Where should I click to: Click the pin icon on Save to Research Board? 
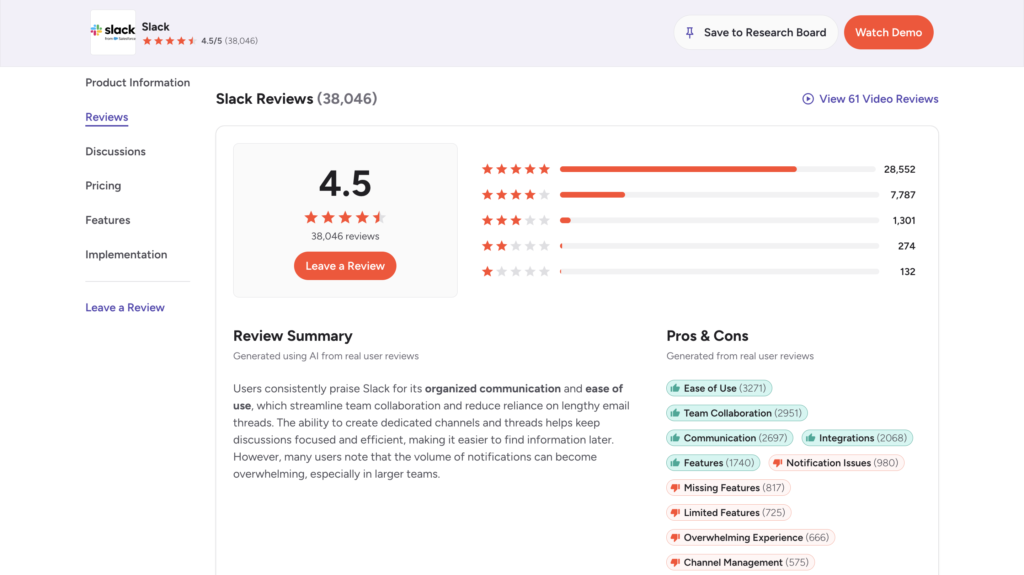click(x=689, y=32)
